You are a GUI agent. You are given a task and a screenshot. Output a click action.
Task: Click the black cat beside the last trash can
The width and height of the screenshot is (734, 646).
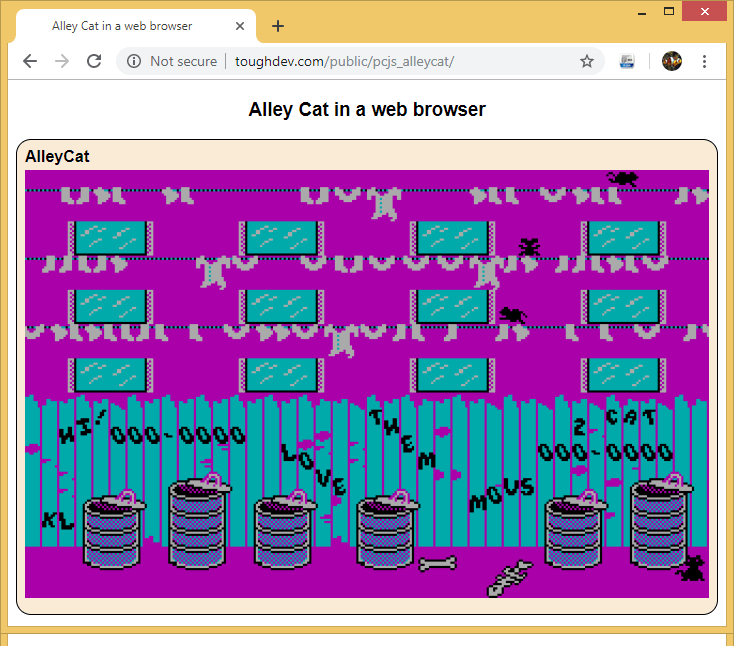click(x=691, y=568)
